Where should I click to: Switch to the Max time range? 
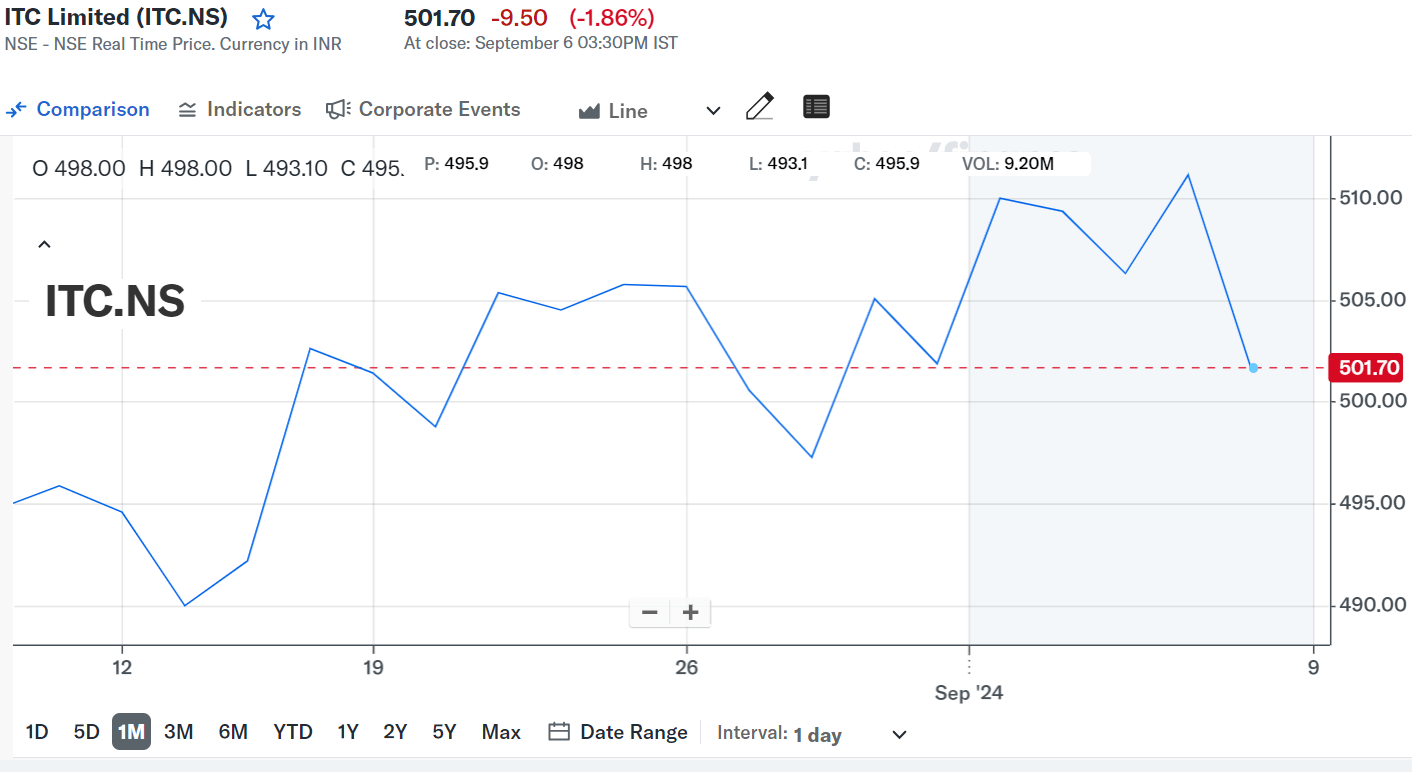501,731
